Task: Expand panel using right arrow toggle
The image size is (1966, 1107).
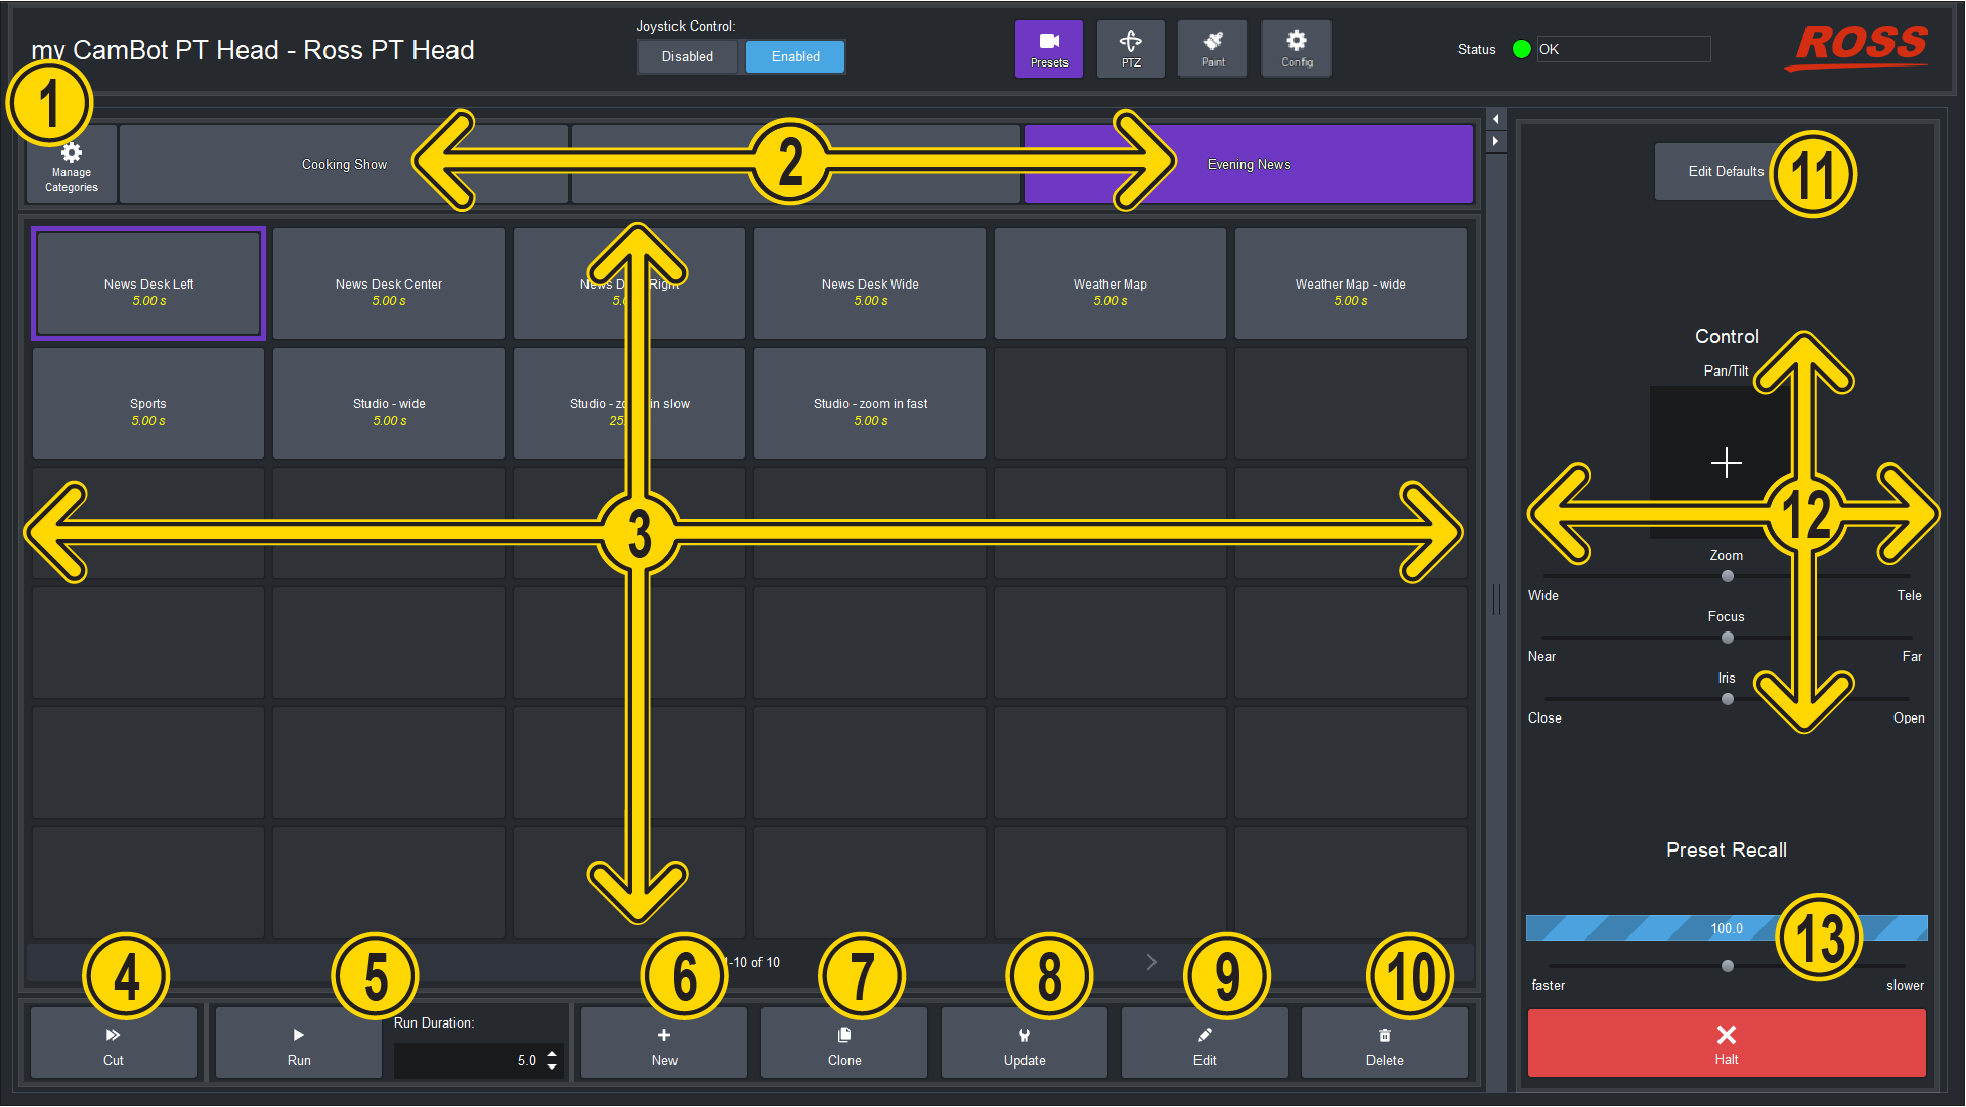Action: coord(1495,142)
